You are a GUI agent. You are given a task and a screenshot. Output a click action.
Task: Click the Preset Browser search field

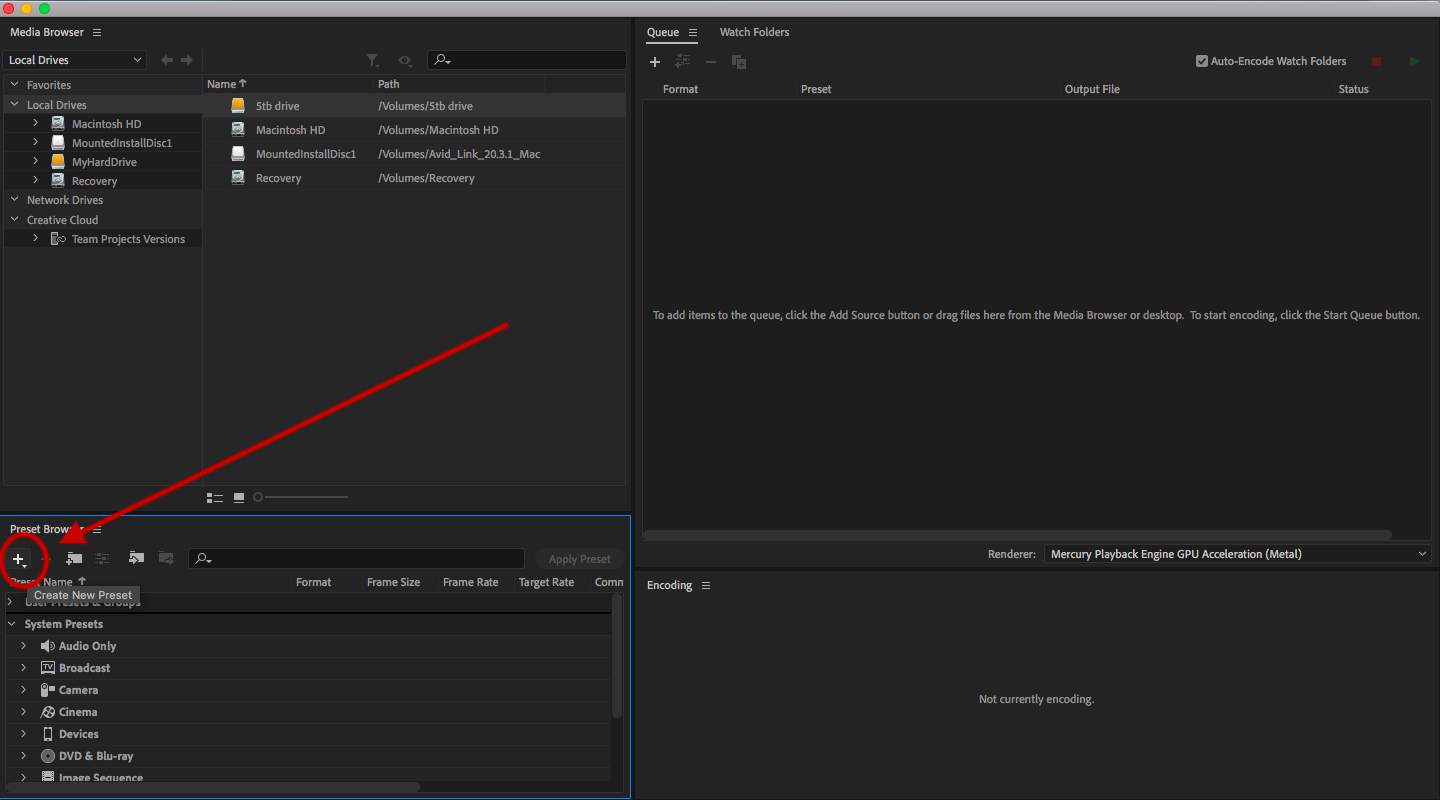tap(356, 558)
